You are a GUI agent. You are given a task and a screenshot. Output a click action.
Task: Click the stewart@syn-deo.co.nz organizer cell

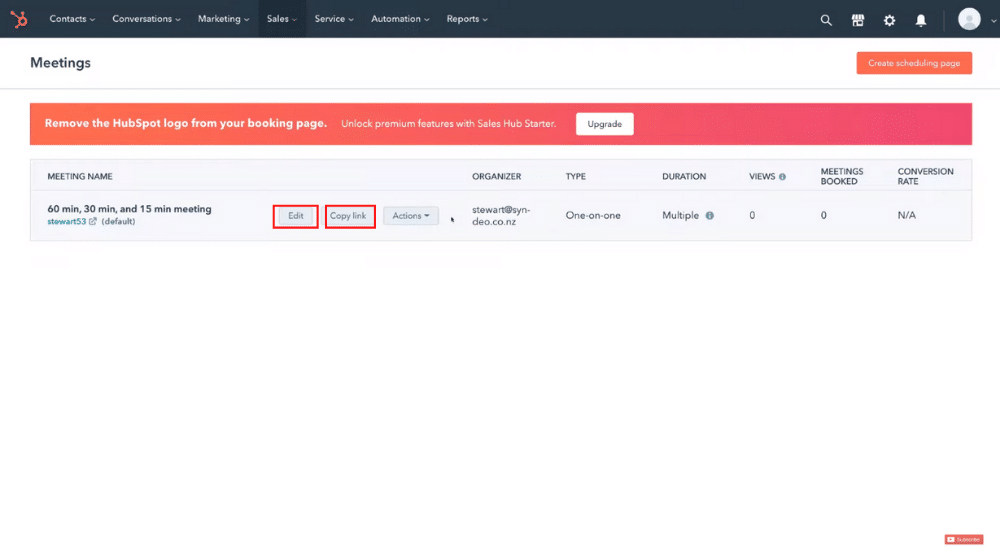click(501, 216)
